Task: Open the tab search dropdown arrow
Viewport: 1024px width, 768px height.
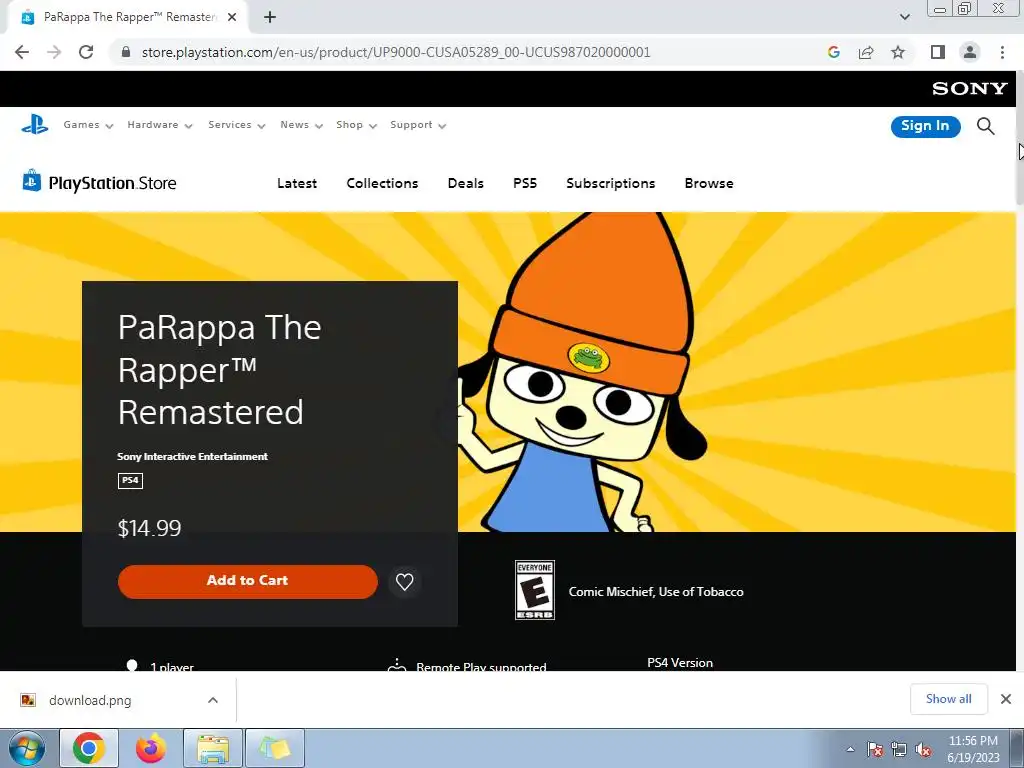Action: click(x=904, y=17)
